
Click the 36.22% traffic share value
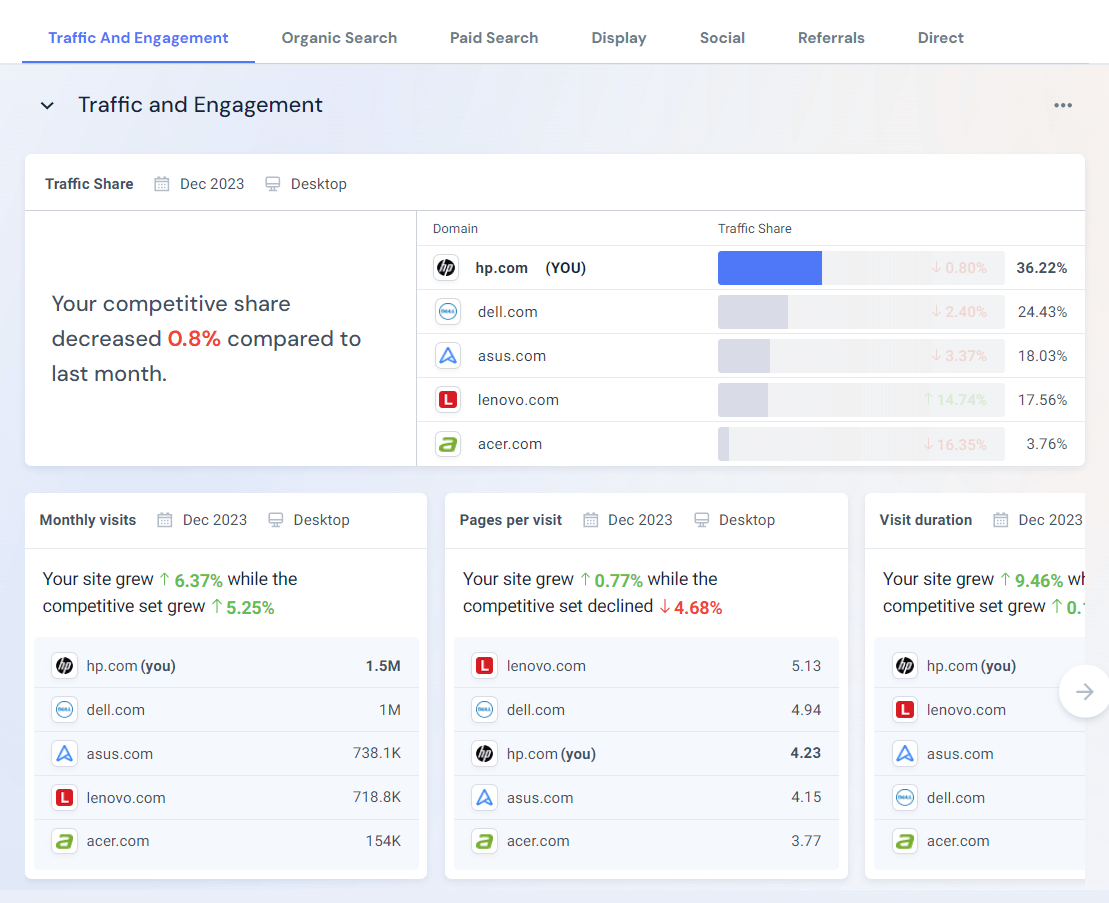pyautogui.click(x=1042, y=268)
